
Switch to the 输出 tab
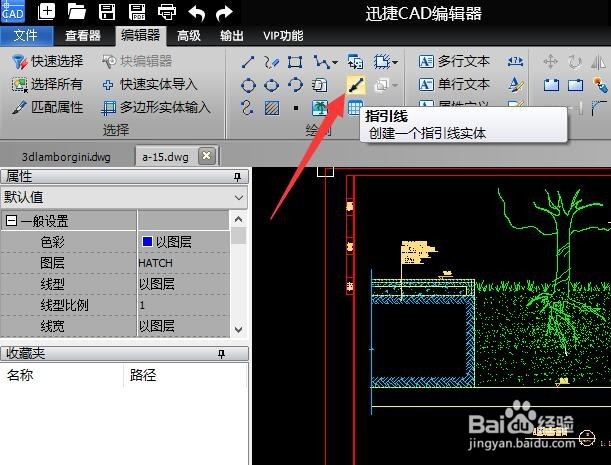click(232, 36)
